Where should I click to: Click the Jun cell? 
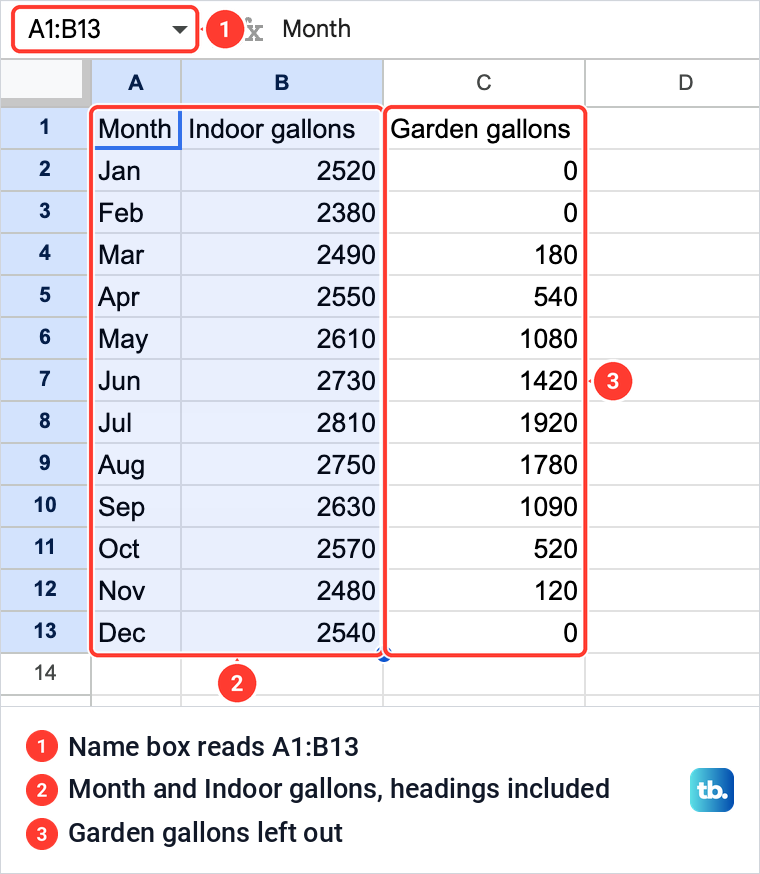click(137, 380)
